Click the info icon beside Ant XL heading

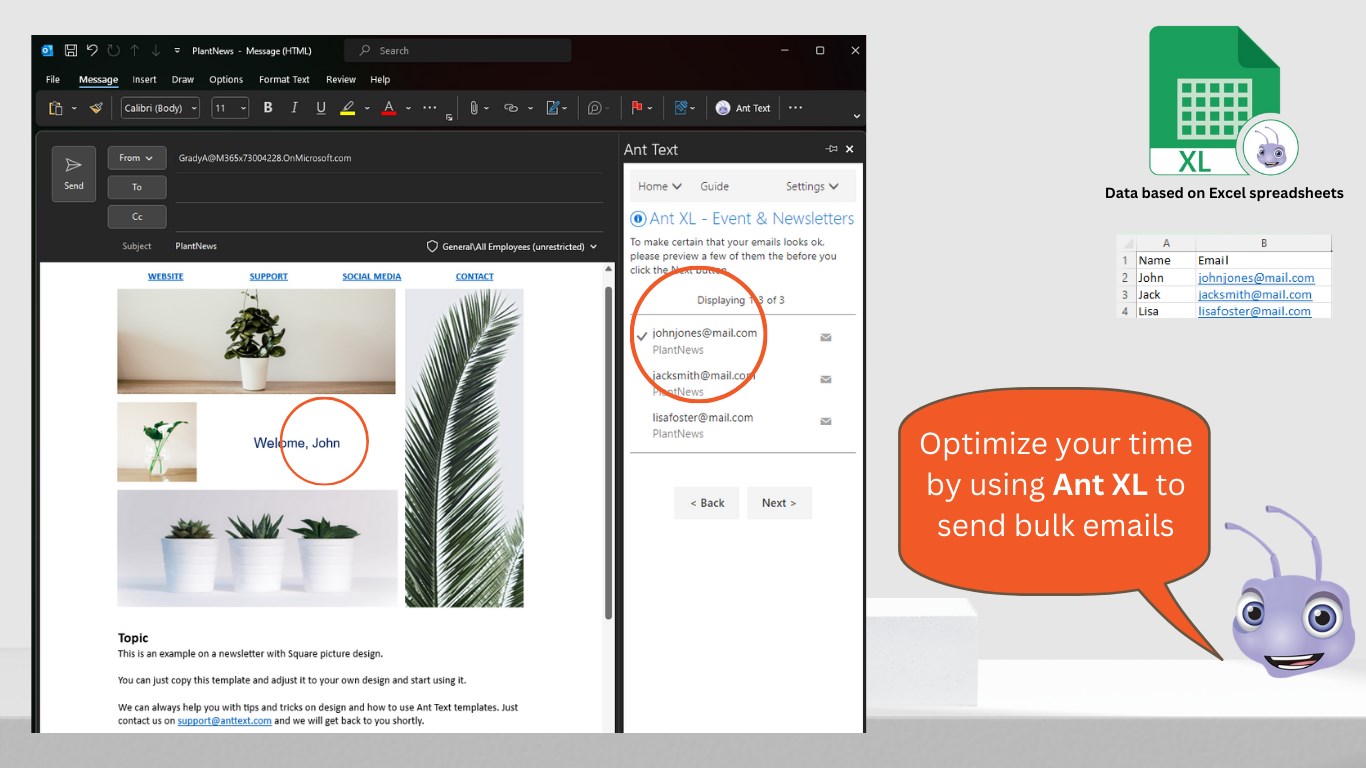pos(638,219)
